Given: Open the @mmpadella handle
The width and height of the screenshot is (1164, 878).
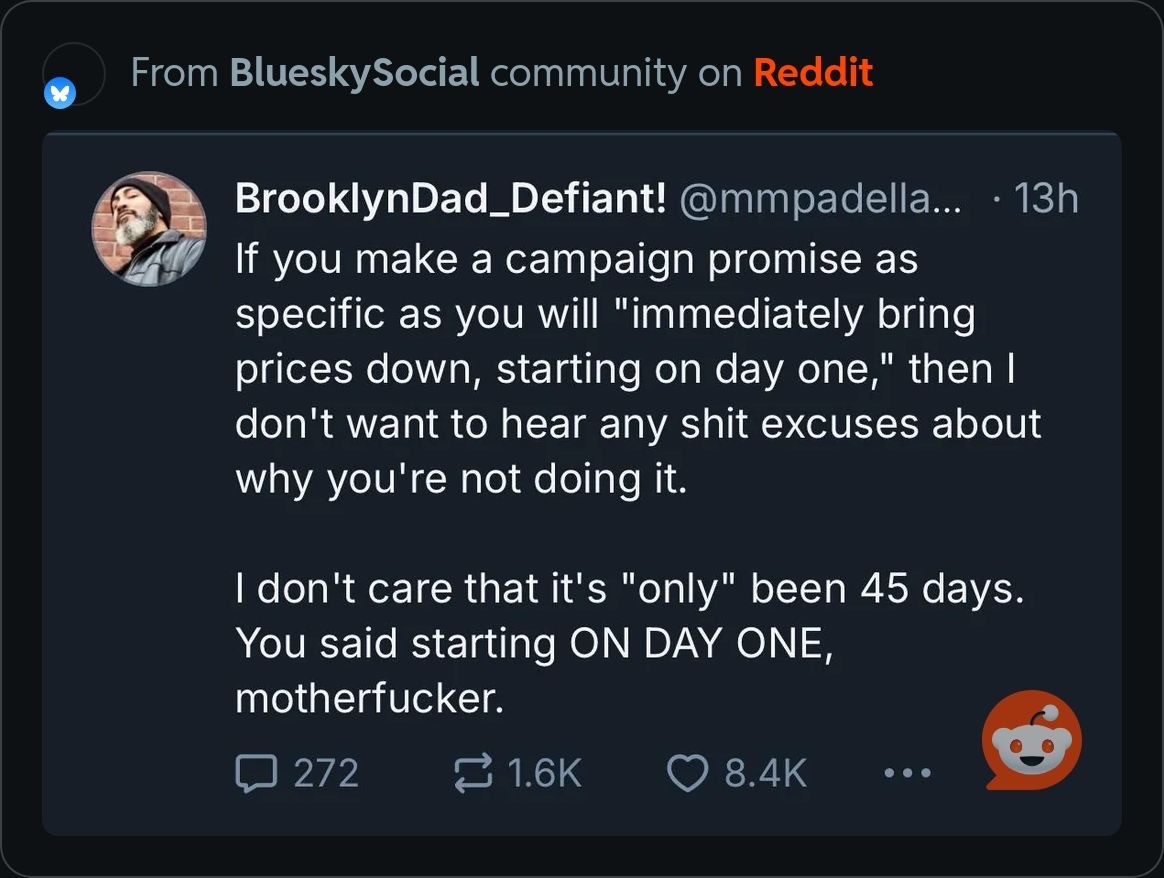Looking at the screenshot, I should 820,199.
